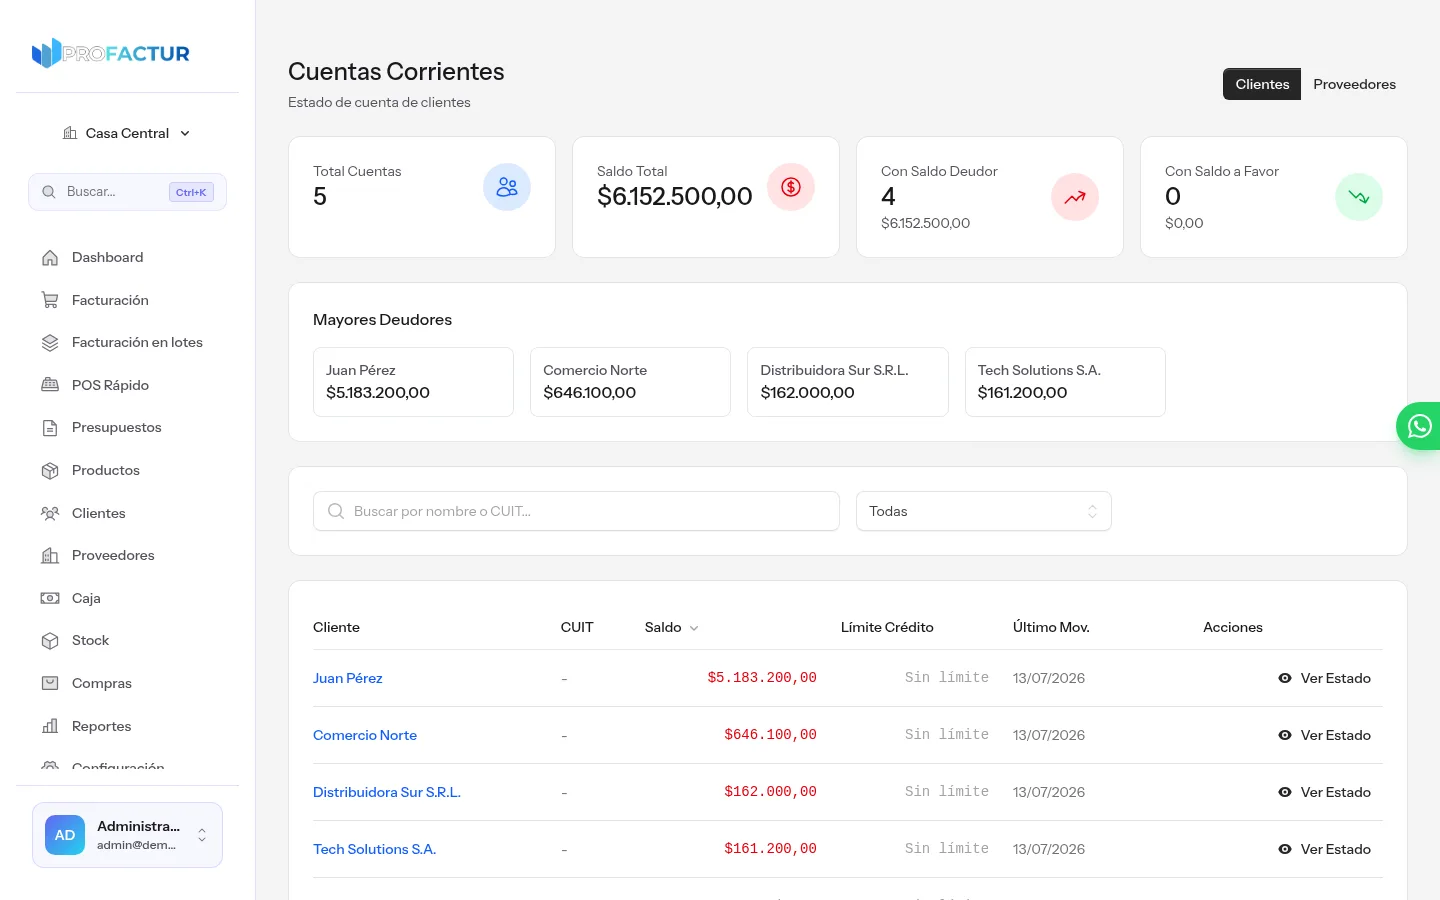View account statement for Distribuidora Sur S.R.L.

[x=1324, y=792]
